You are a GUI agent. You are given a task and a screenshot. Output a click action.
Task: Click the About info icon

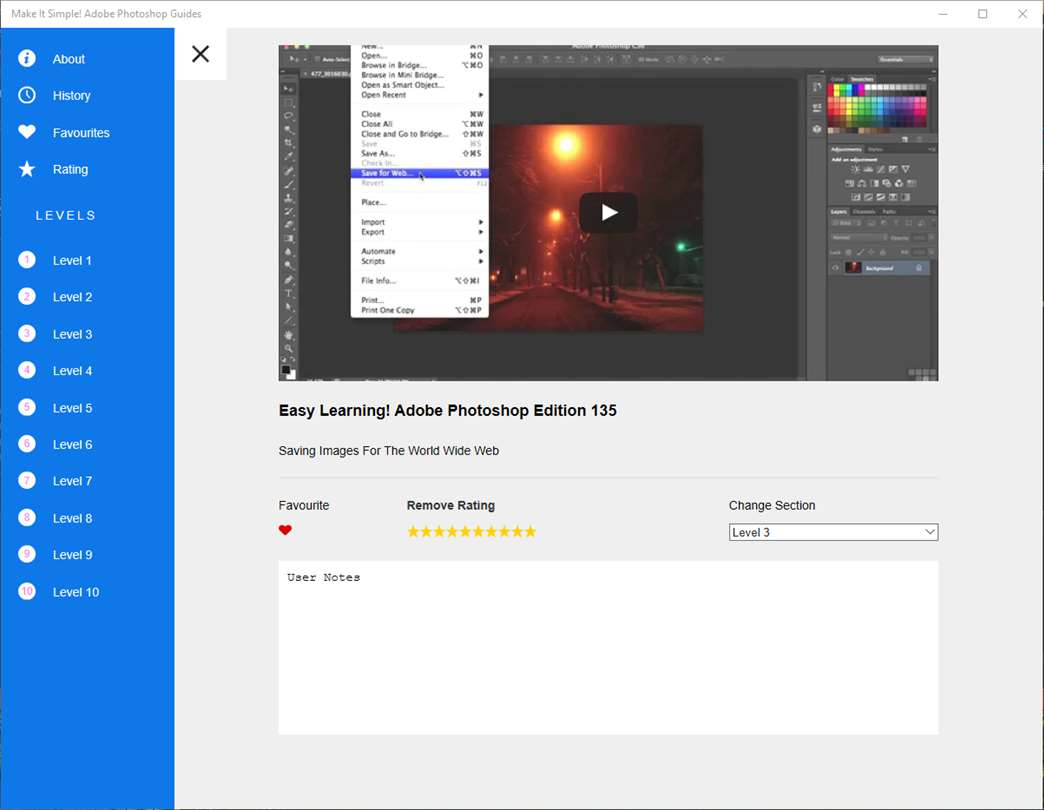click(27, 59)
